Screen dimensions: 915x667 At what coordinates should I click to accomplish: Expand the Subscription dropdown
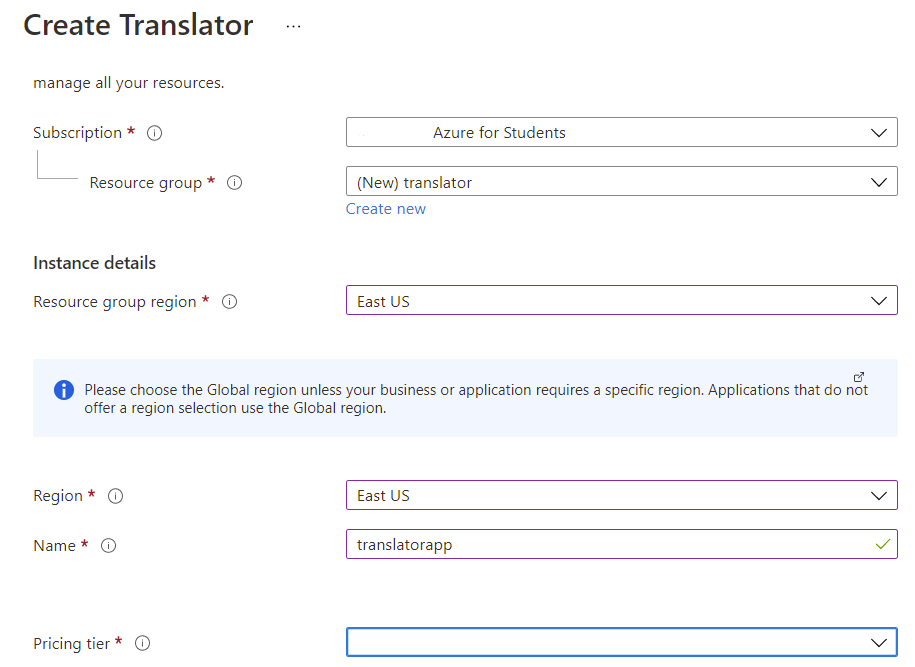pos(621,133)
